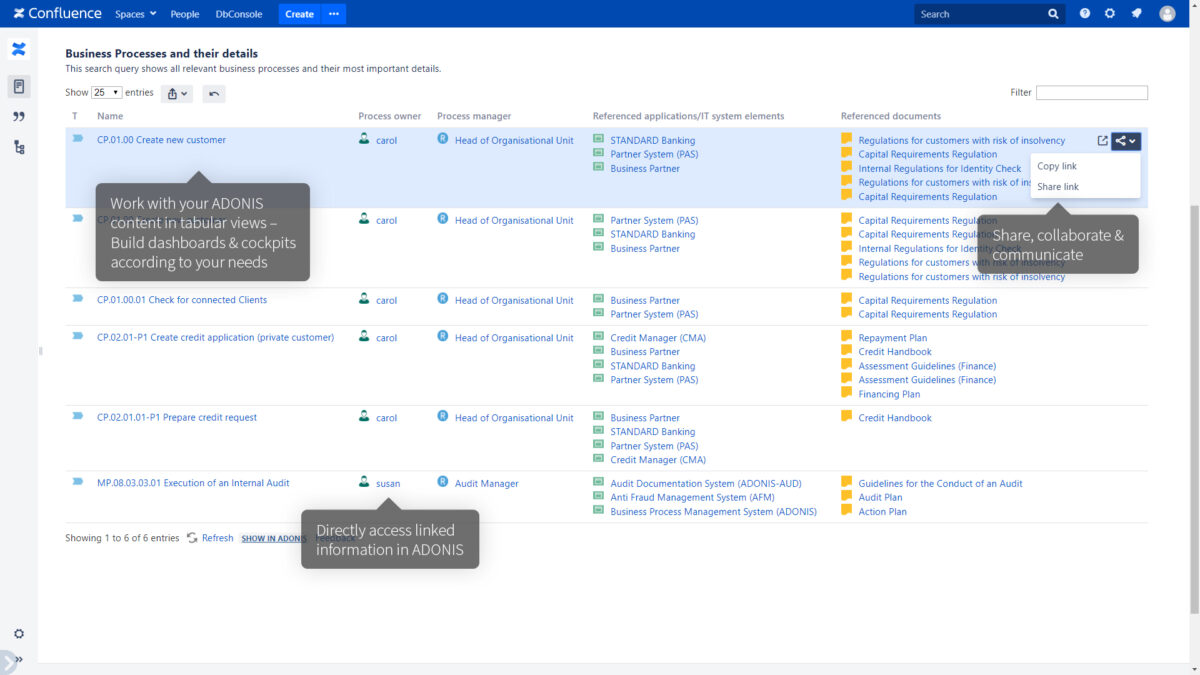Click into the table Filter field
Viewport: 1200px width, 675px height.
point(1091,93)
